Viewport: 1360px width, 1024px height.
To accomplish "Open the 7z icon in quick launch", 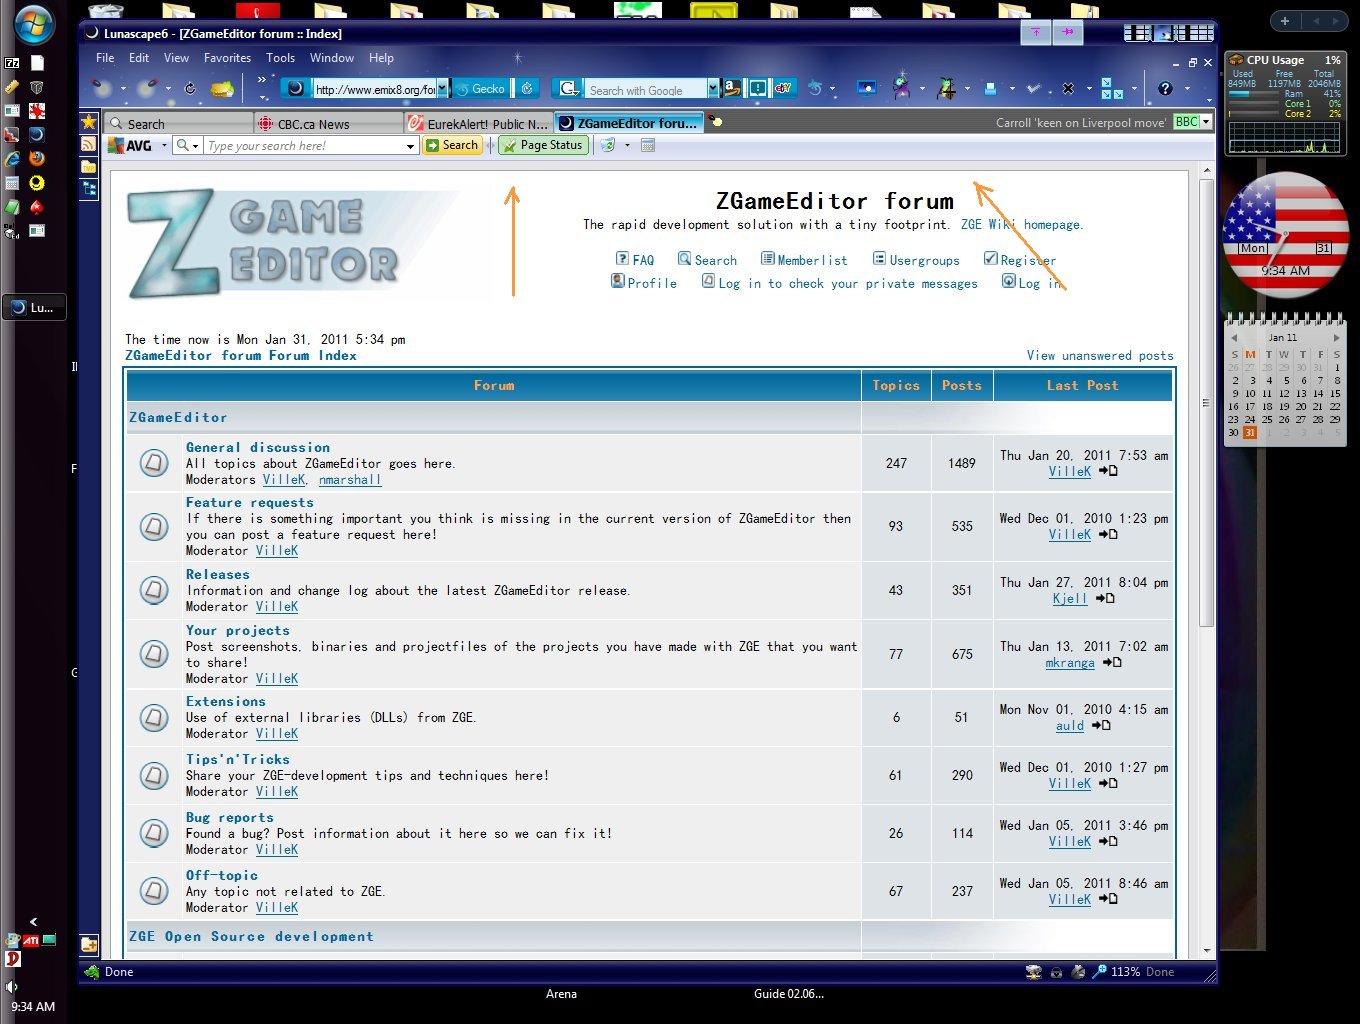I will [x=12, y=62].
